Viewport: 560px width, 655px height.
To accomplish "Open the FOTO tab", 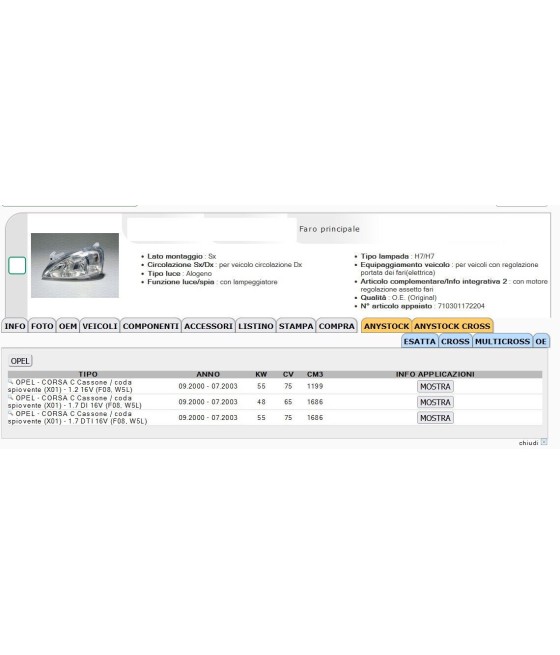I will point(42,326).
